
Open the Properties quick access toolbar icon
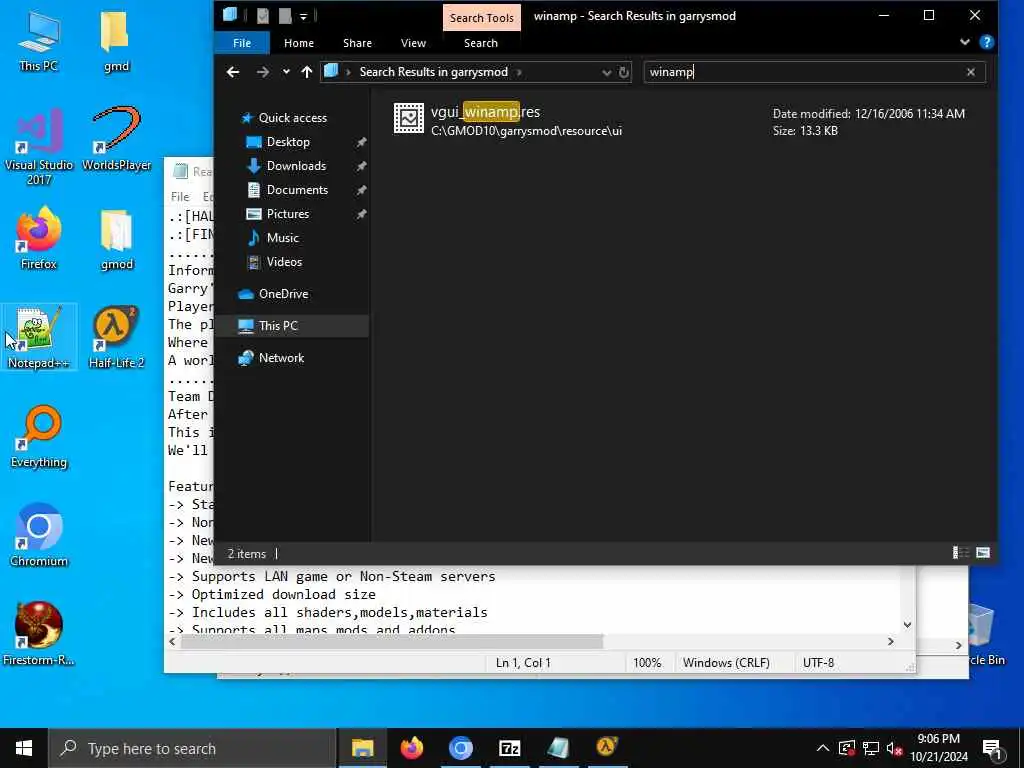click(263, 16)
